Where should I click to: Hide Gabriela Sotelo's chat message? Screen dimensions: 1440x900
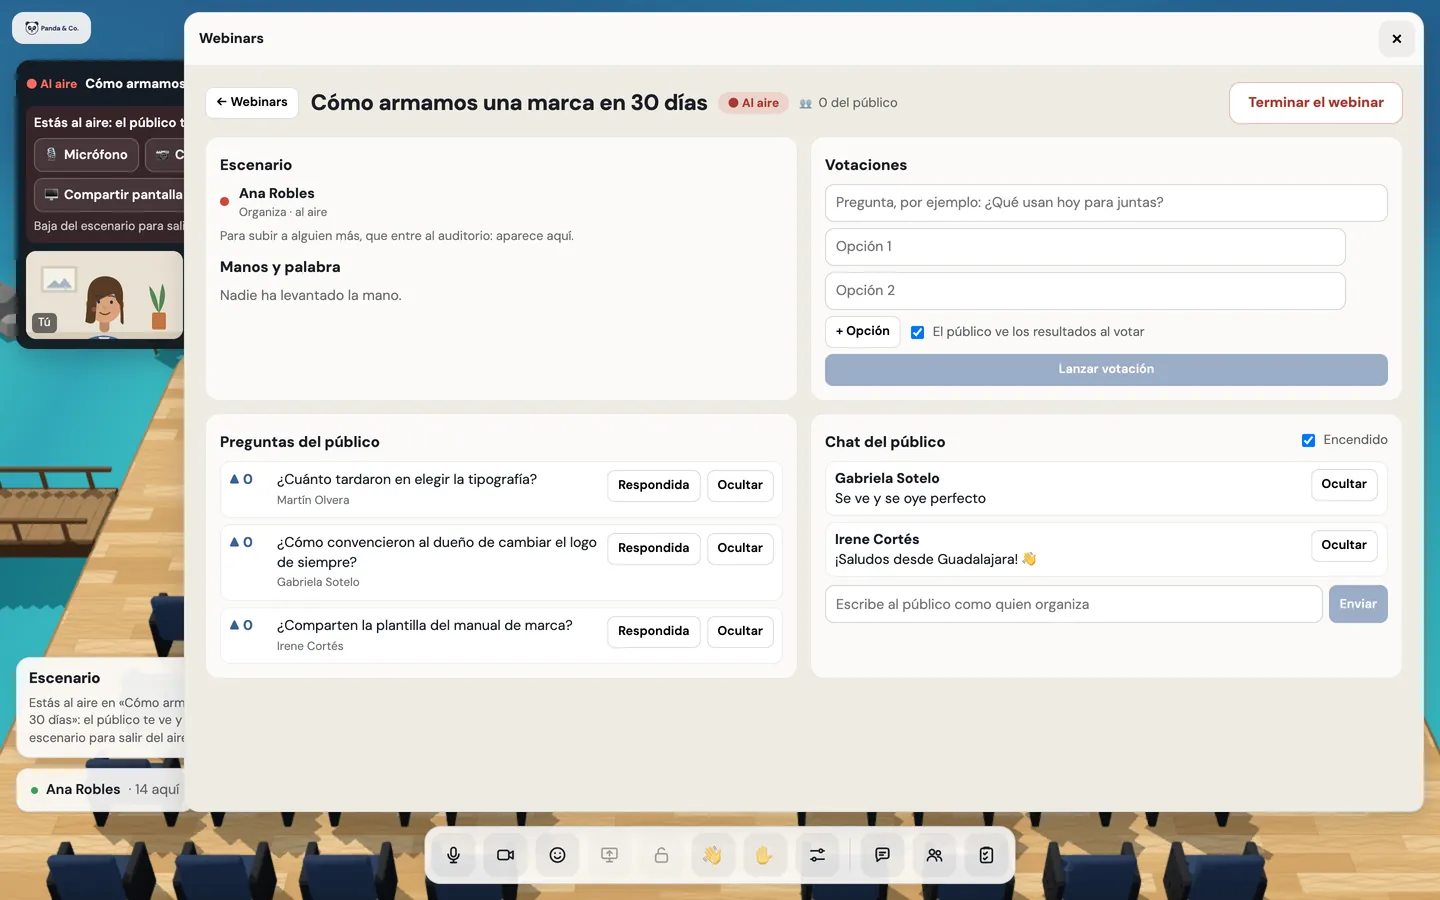1344,484
